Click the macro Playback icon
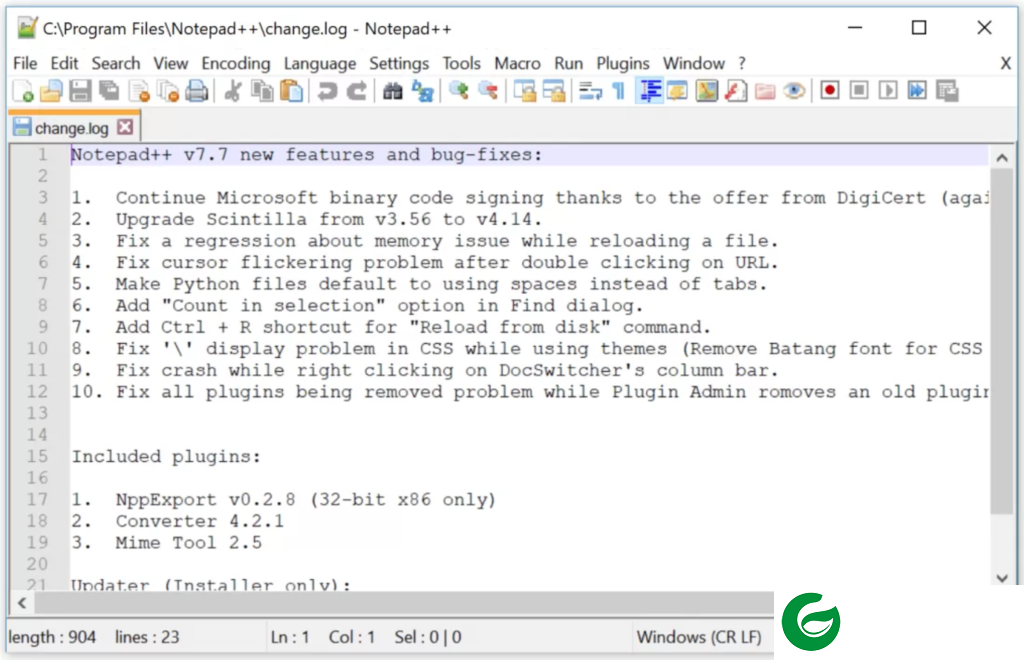Viewport: 1024px width, 660px height. tap(888, 90)
